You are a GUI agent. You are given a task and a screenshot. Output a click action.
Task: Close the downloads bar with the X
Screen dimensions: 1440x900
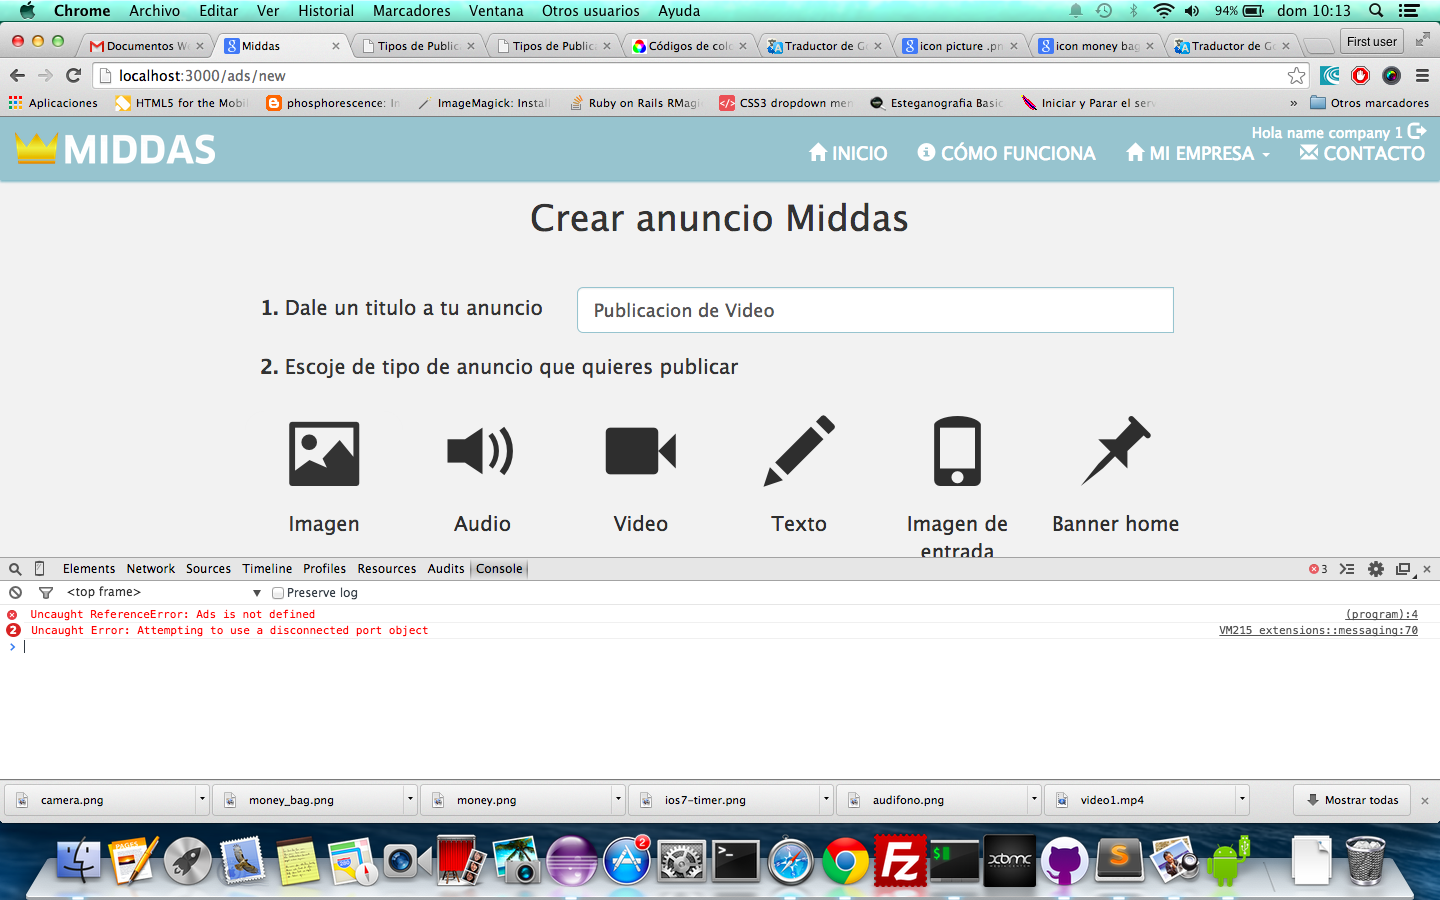pos(1425,801)
